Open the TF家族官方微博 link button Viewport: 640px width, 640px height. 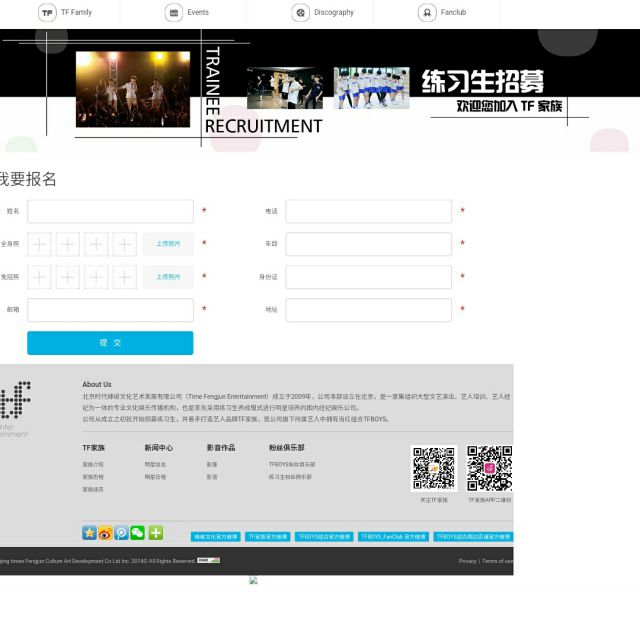268,537
